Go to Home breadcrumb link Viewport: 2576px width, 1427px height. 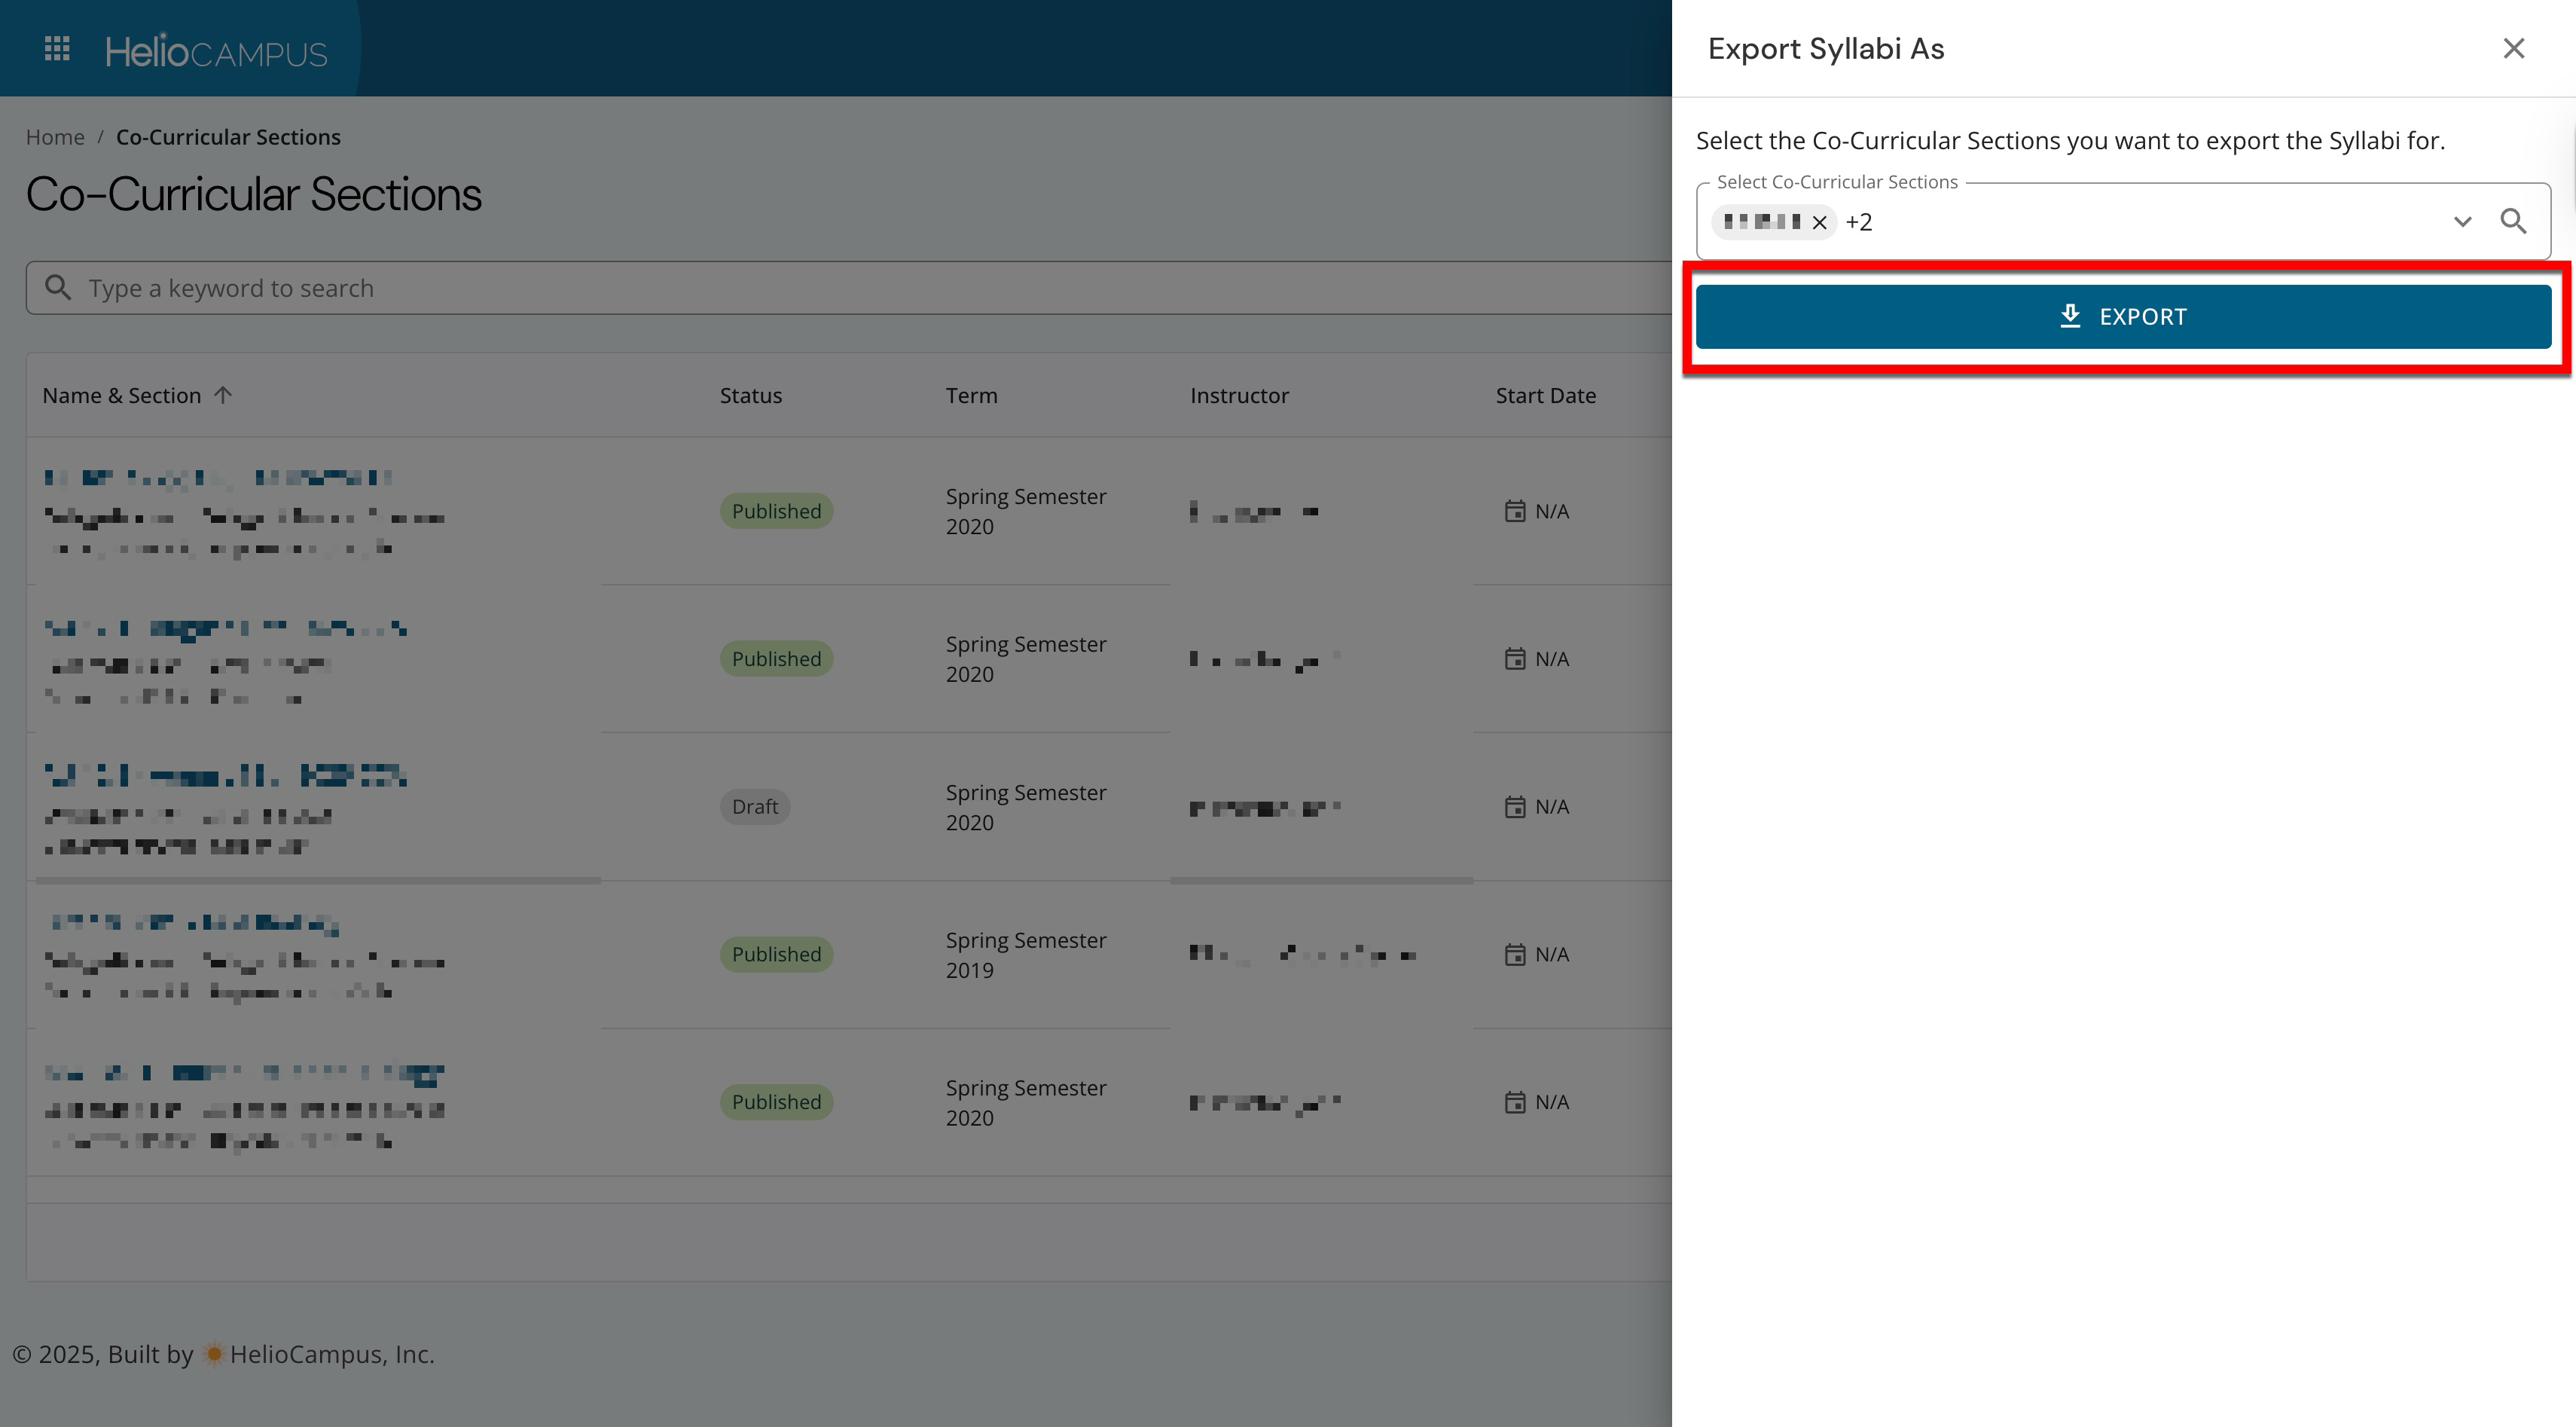tap(55, 137)
